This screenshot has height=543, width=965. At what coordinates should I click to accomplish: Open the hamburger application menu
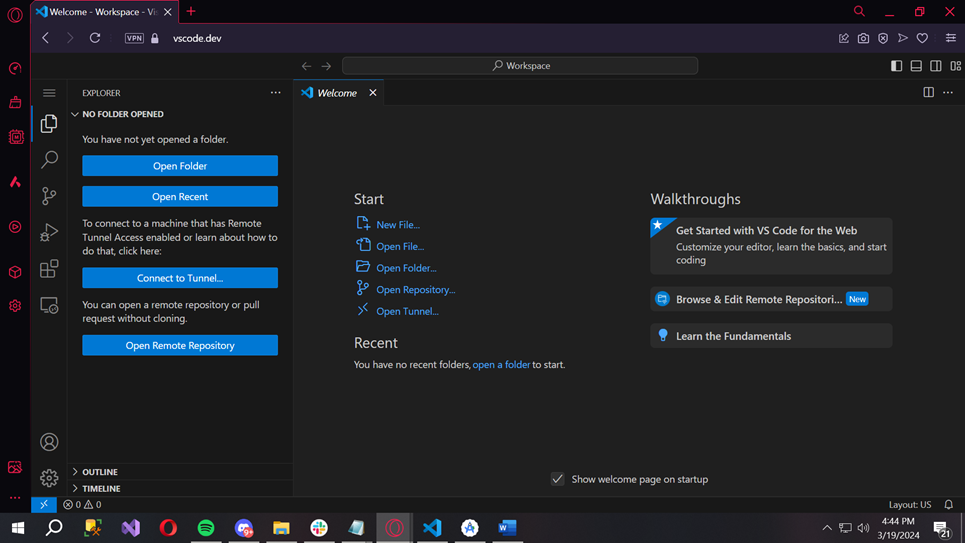pyautogui.click(x=49, y=93)
